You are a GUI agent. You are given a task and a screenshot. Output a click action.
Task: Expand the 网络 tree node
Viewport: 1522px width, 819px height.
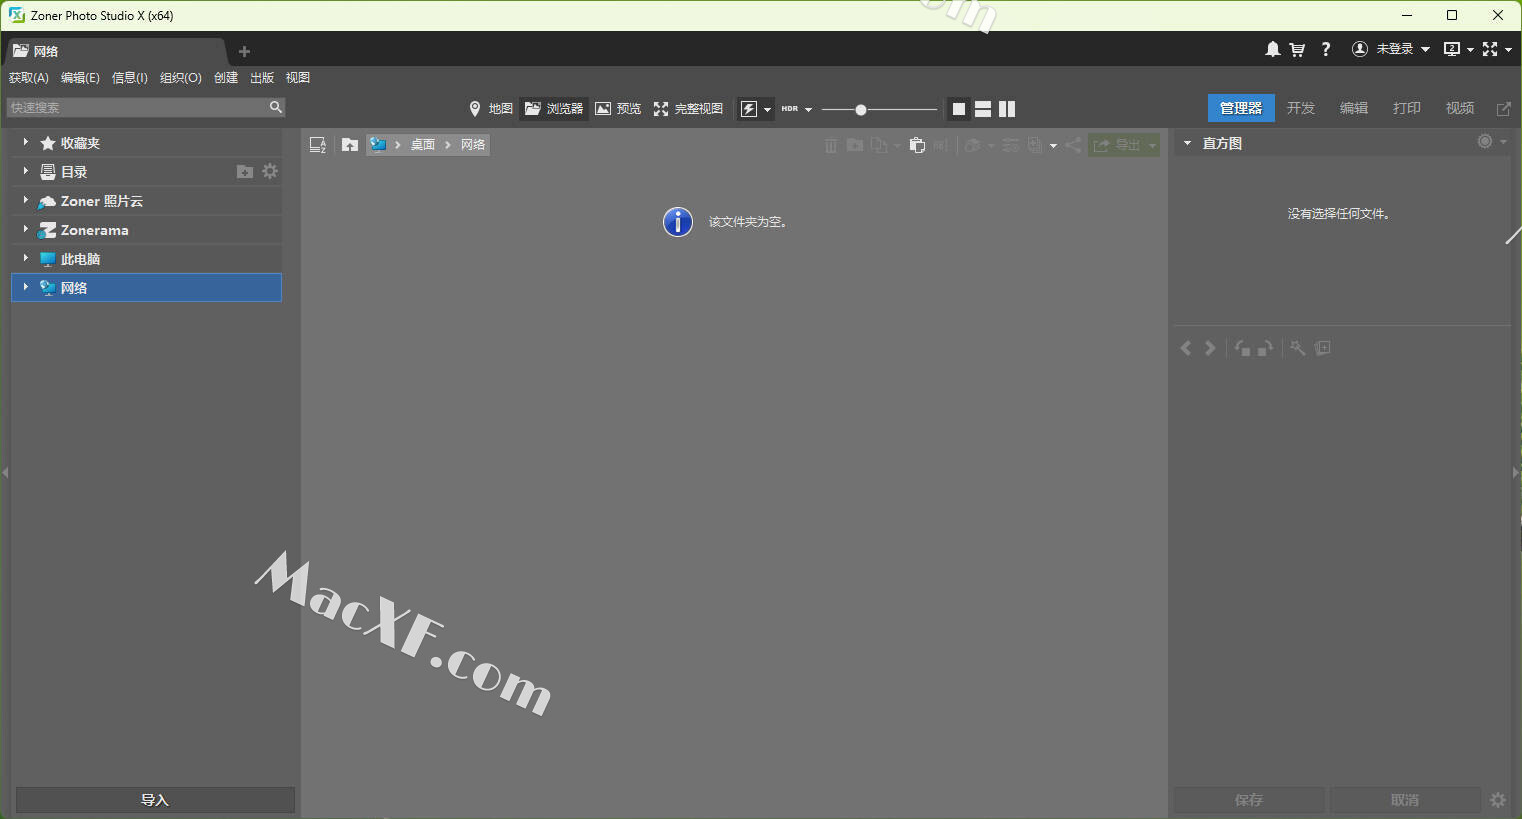[x=25, y=287]
